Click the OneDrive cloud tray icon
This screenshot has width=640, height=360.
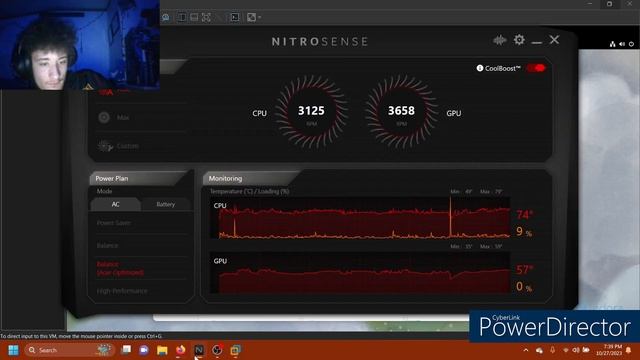(x=539, y=350)
